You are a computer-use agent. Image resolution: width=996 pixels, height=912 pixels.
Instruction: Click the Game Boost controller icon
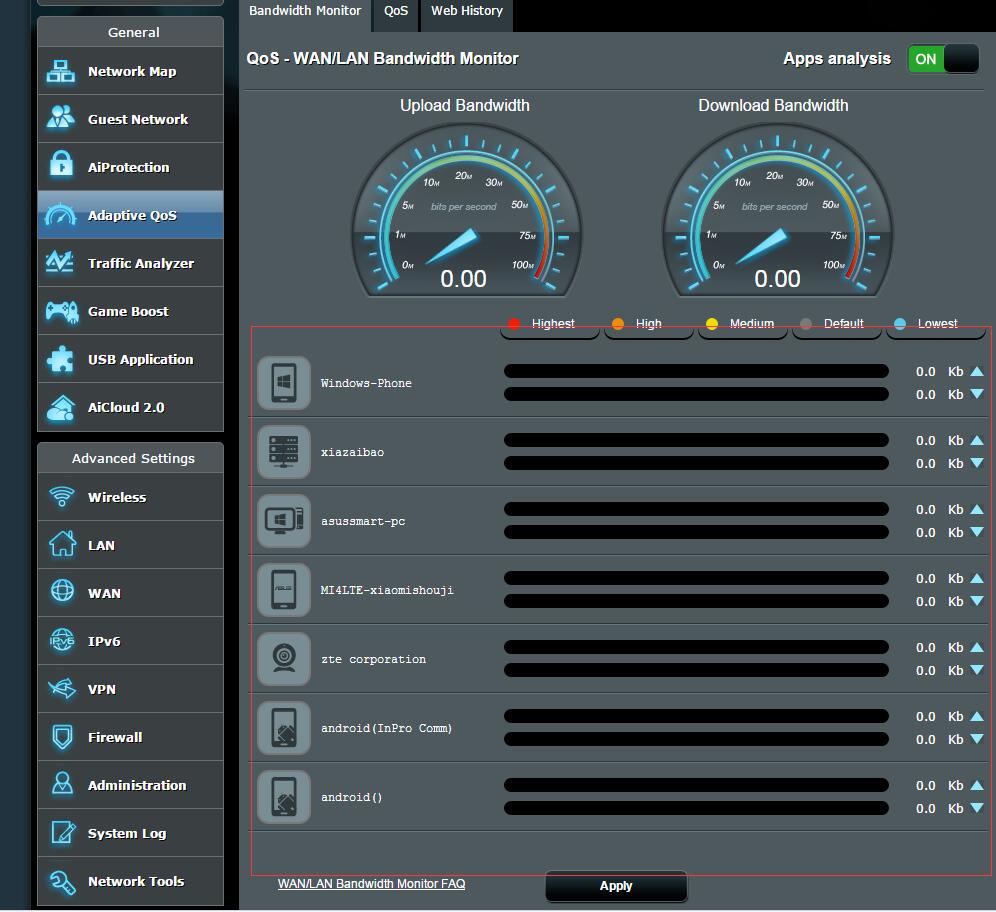coord(62,311)
